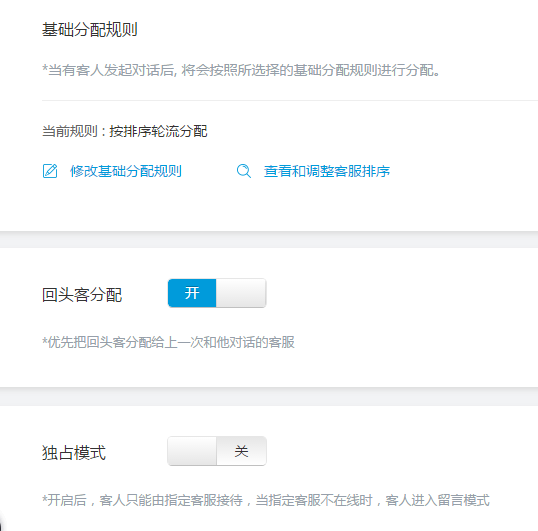The image size is (538, 531).
Task: Click the blank left half of 独占模式 switch
Action: (192, 451)
